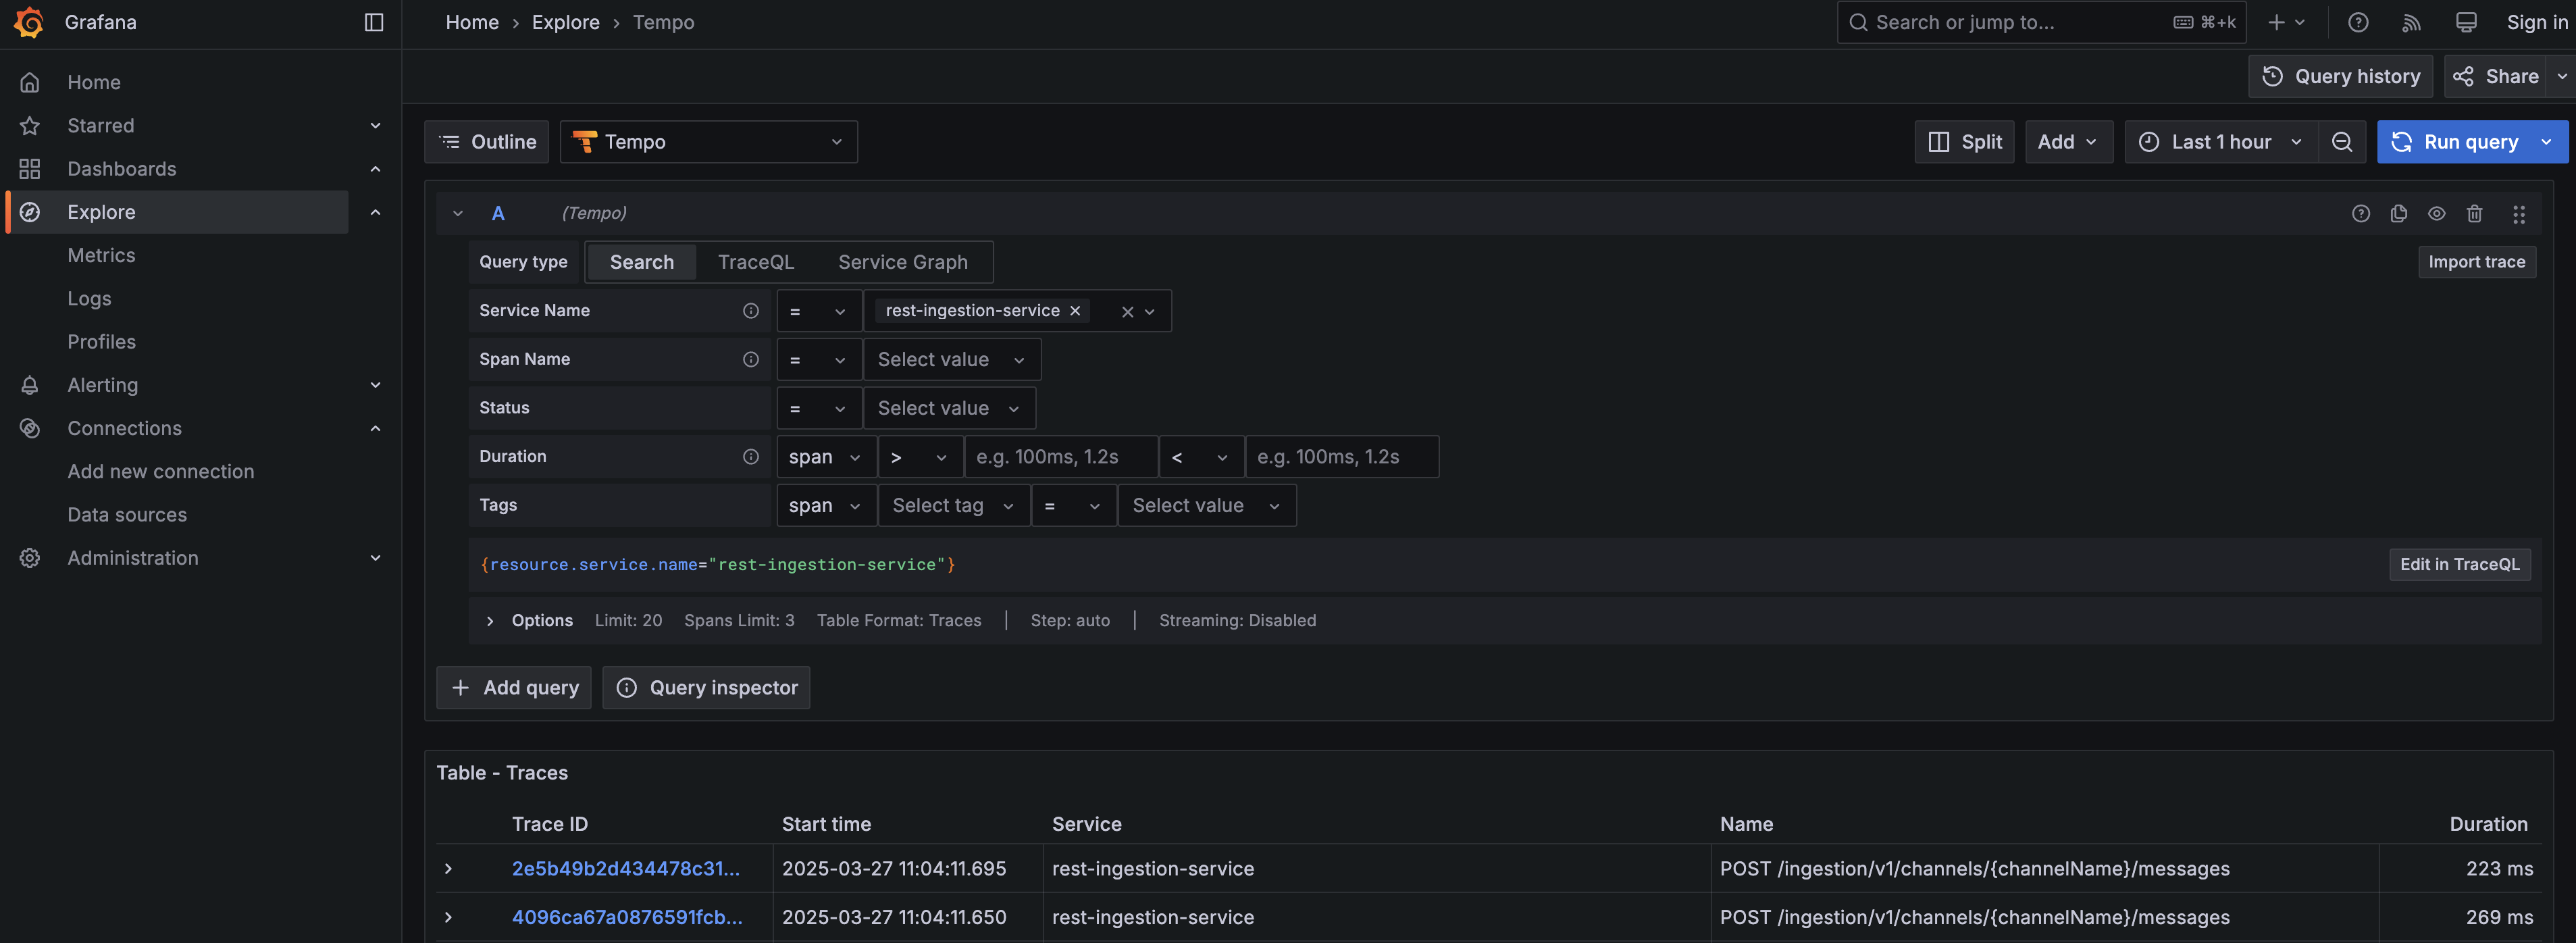Switch to the TraceQL query type
The height and width of the screenshot is (943, 2576).
tap(756, 262)
